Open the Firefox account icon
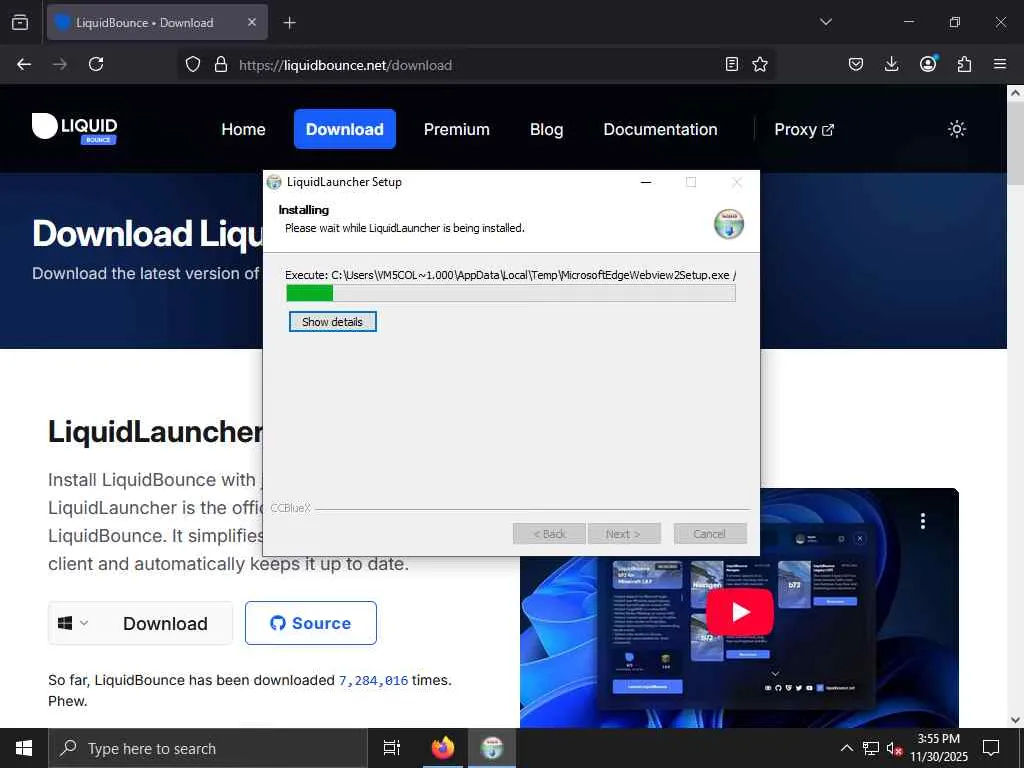The width and height of the screenshot is (1024, 768). [928, 64]
